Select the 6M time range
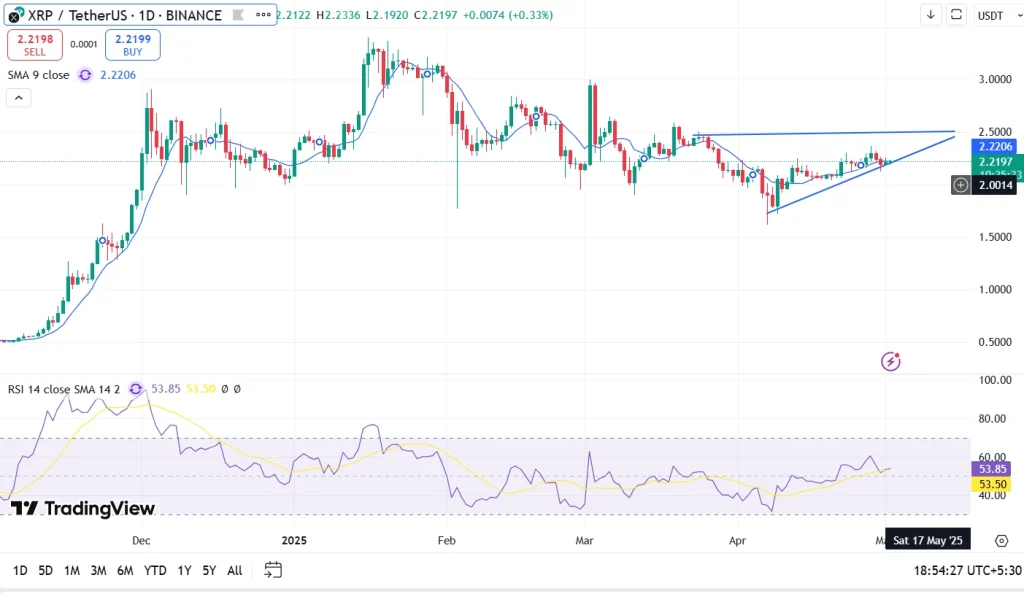The image size is (1024, 594). tap(125, 571)
